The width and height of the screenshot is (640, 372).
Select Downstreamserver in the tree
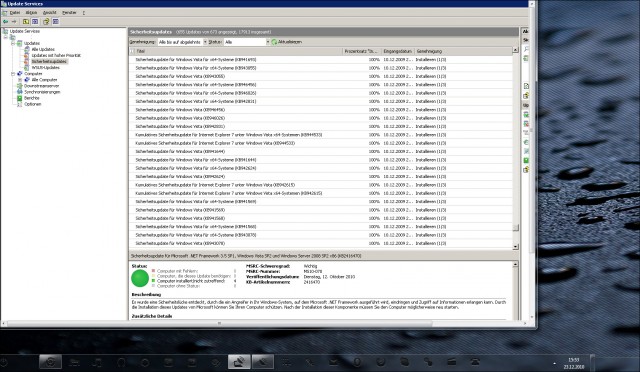(x=41, y=86)
